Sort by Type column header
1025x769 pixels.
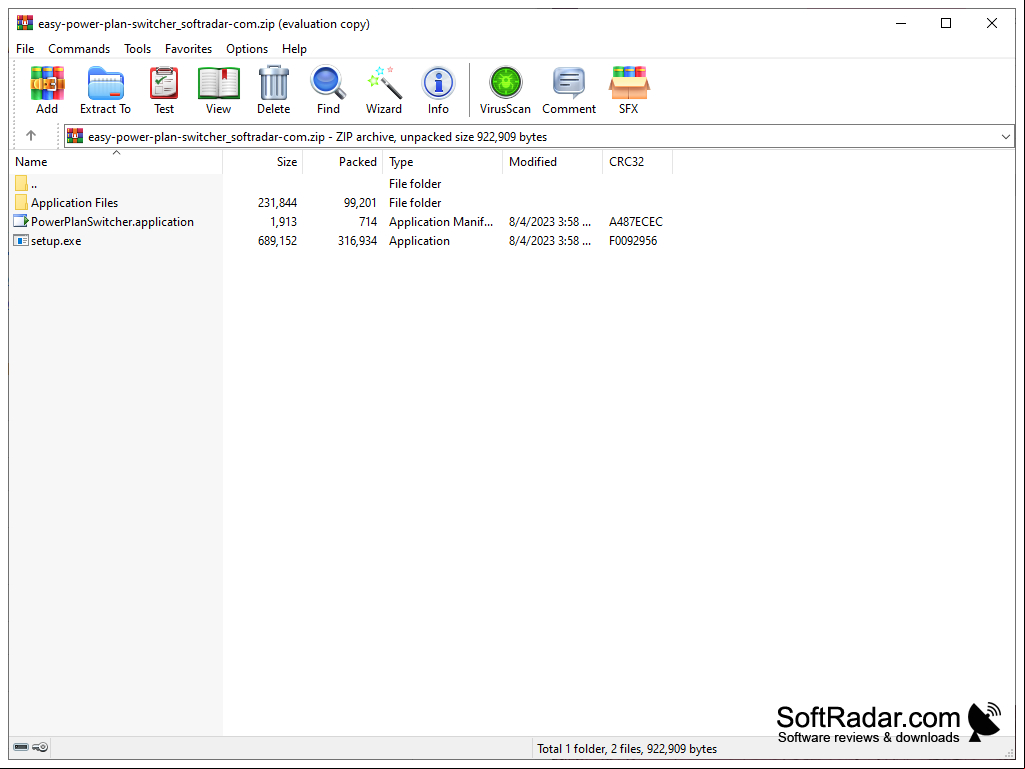[443, 162]
